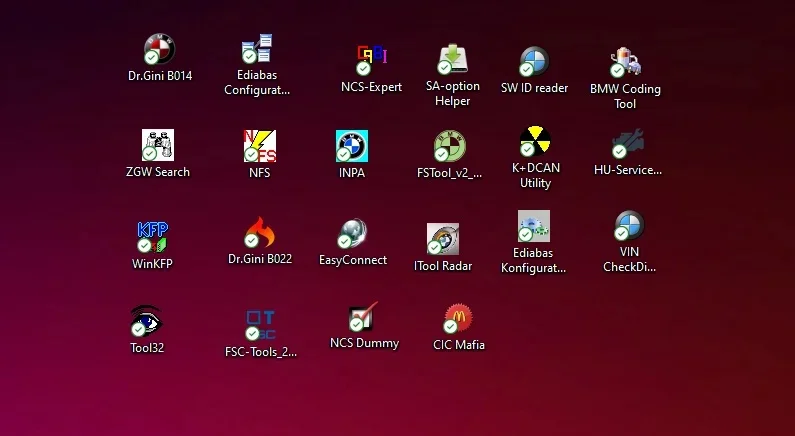This screenshot has width=795, height=436.
Task: Click the NFS desktop icon
Action: click(x=260, y=146)
